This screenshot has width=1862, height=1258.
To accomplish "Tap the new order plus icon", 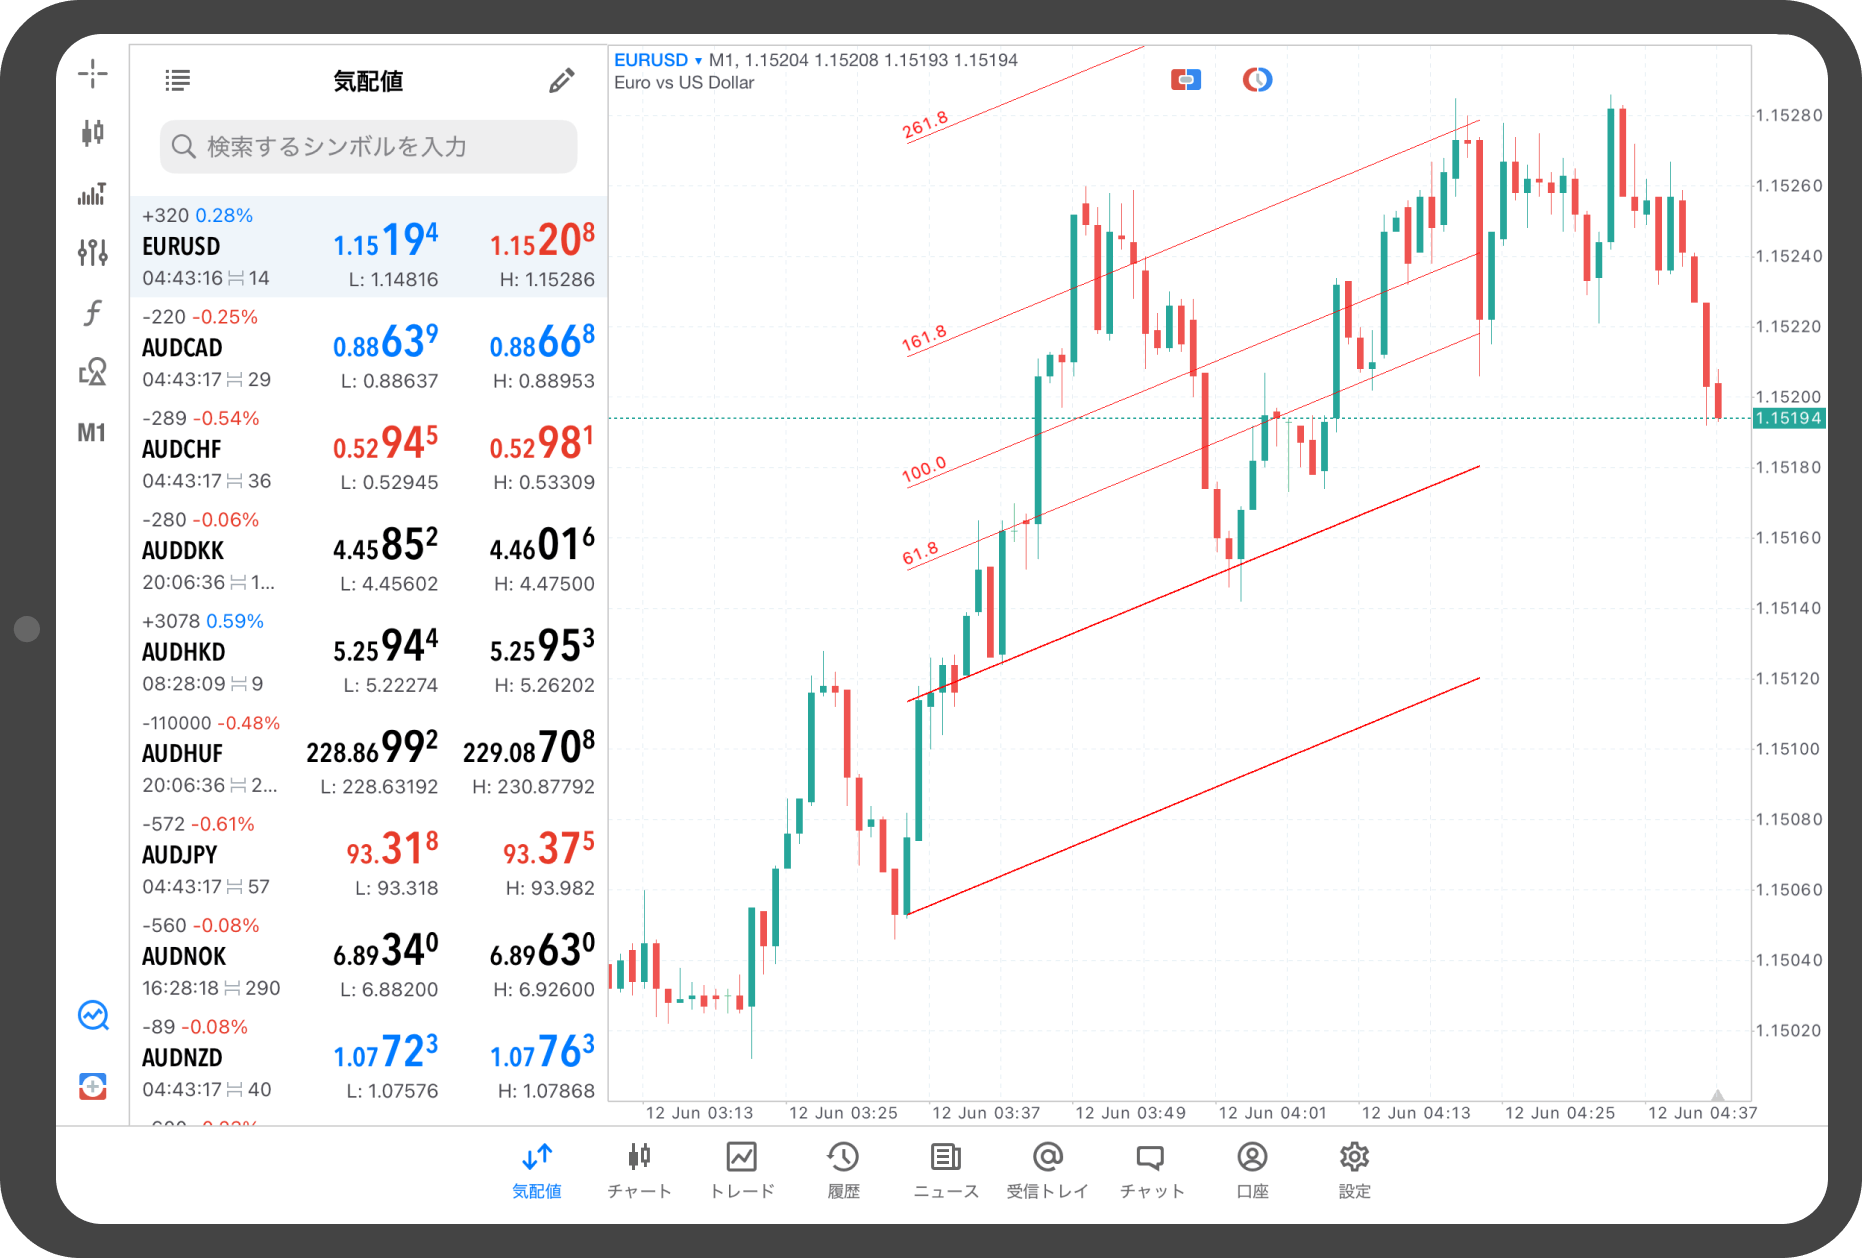I will pyautogui.click(x=92, y=1086).
